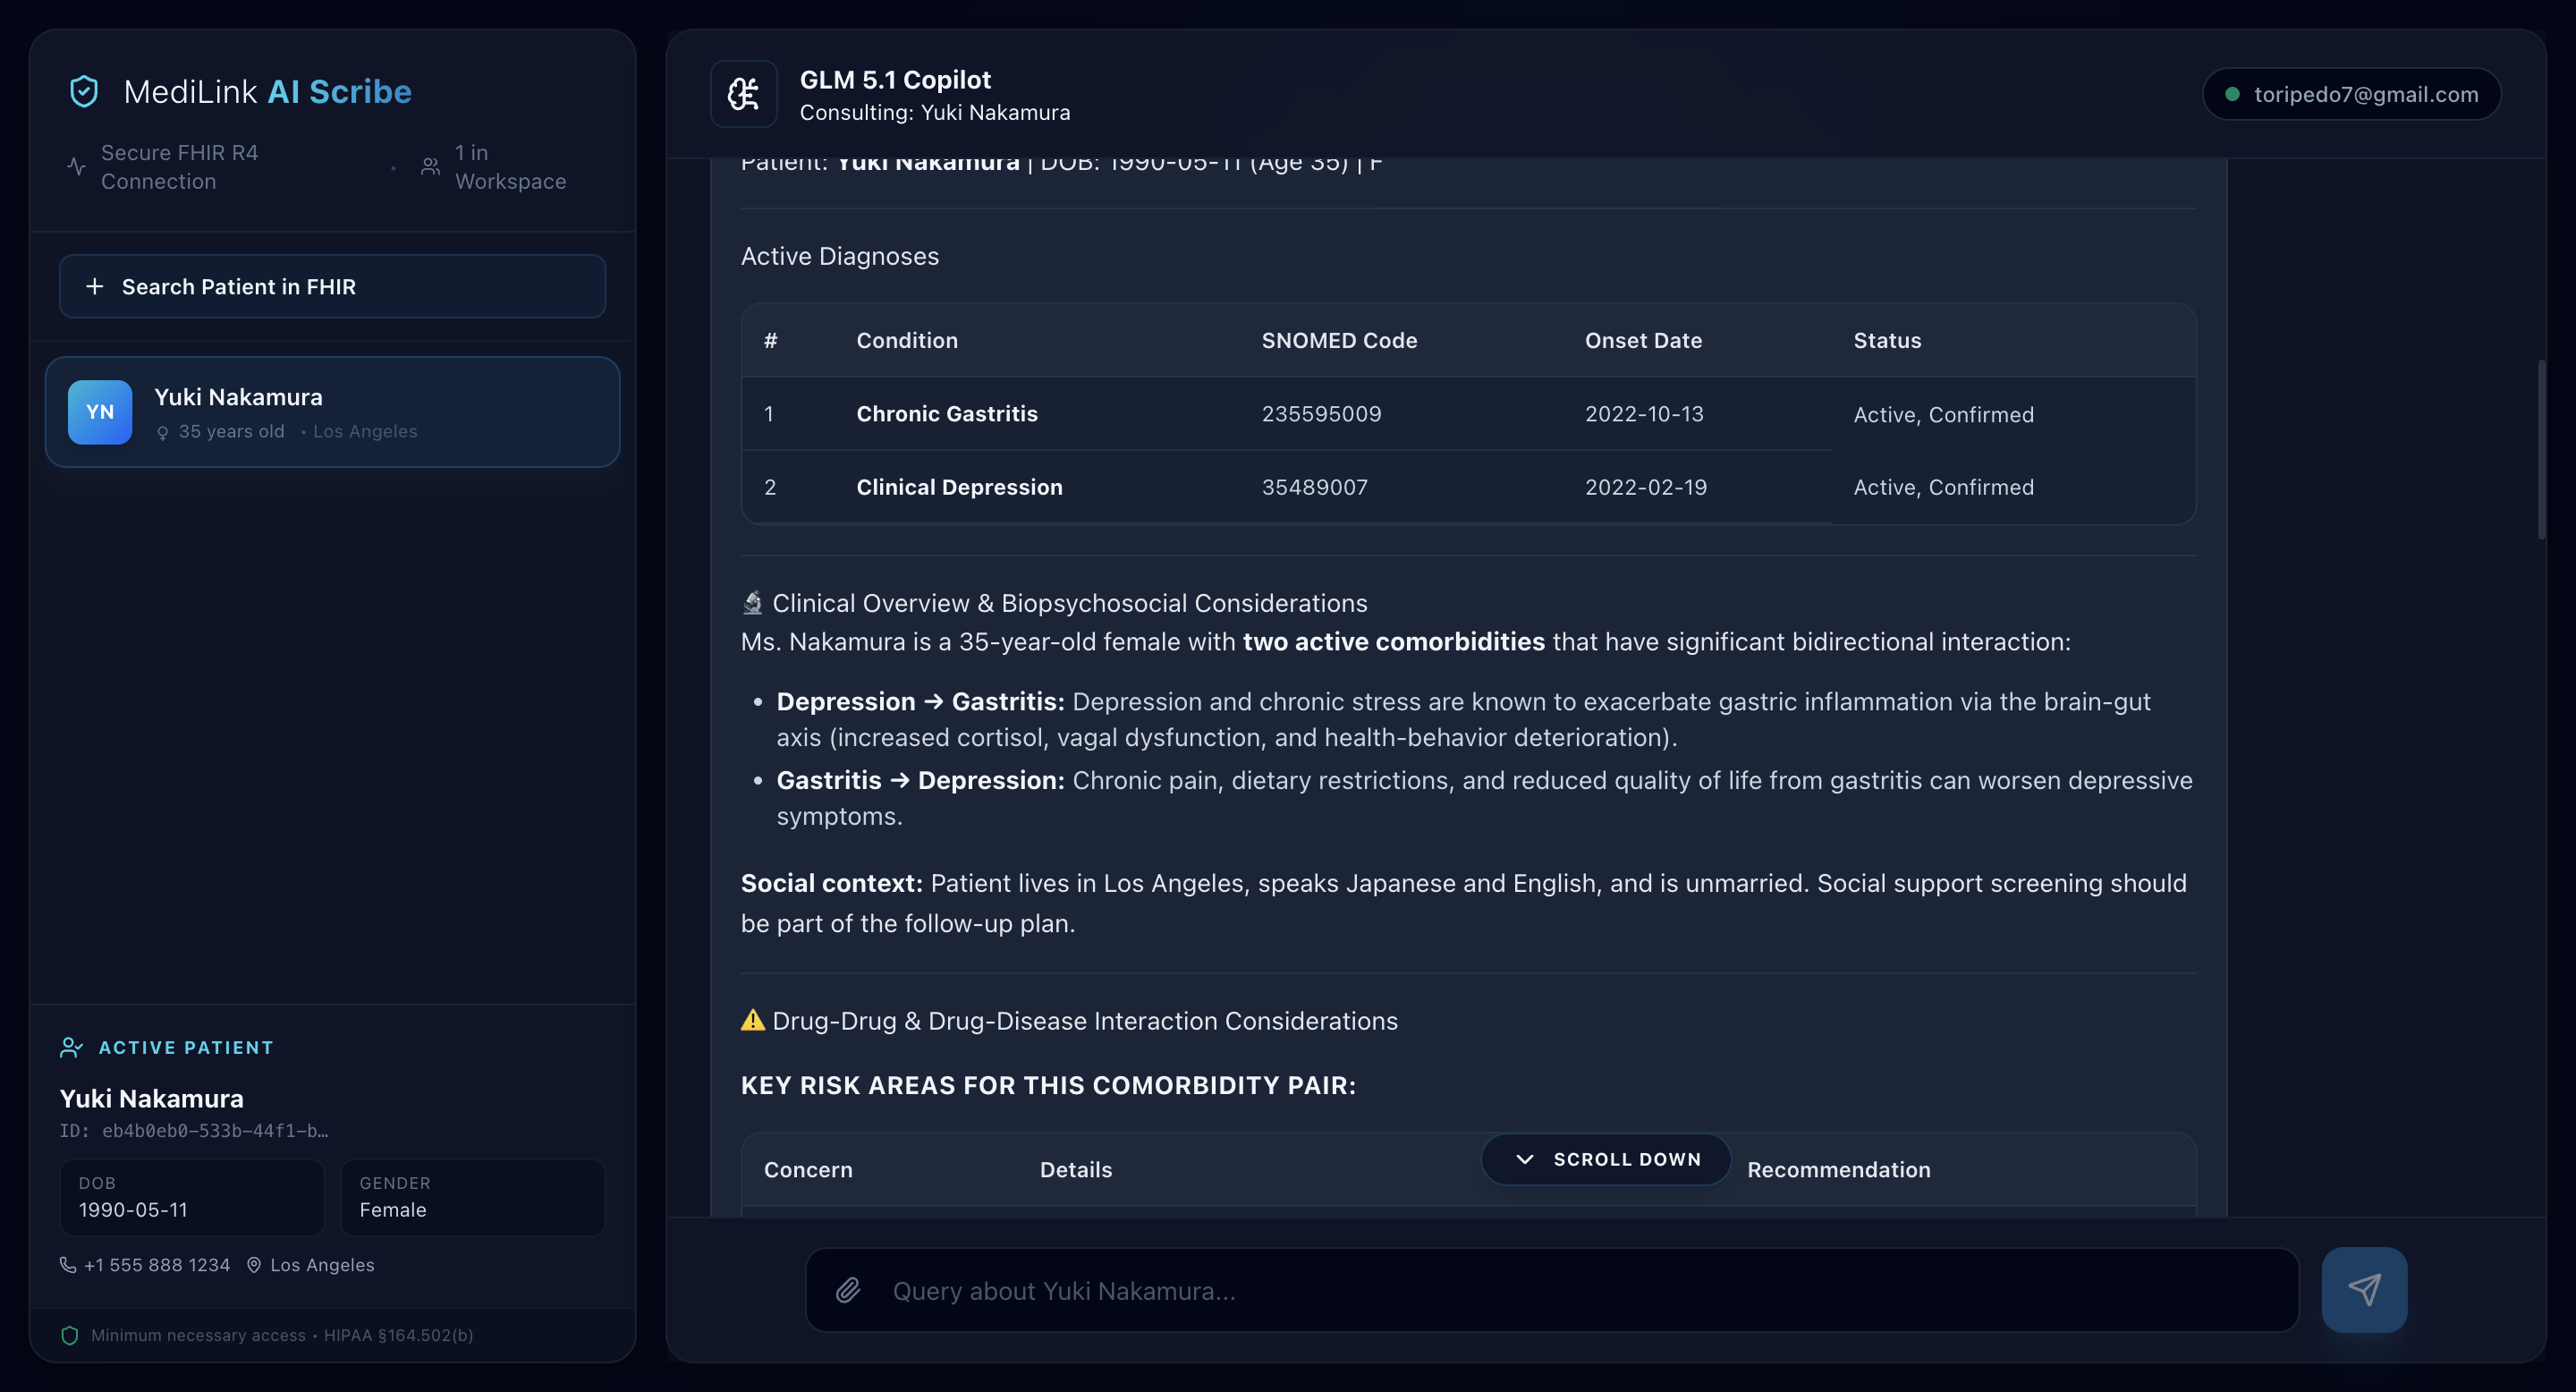Click the paperclip attachment icon

(x=848, y=1290)
